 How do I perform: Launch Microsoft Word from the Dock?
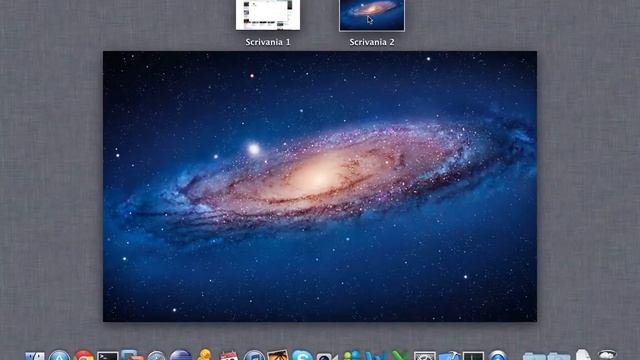(x=376, y=356)
